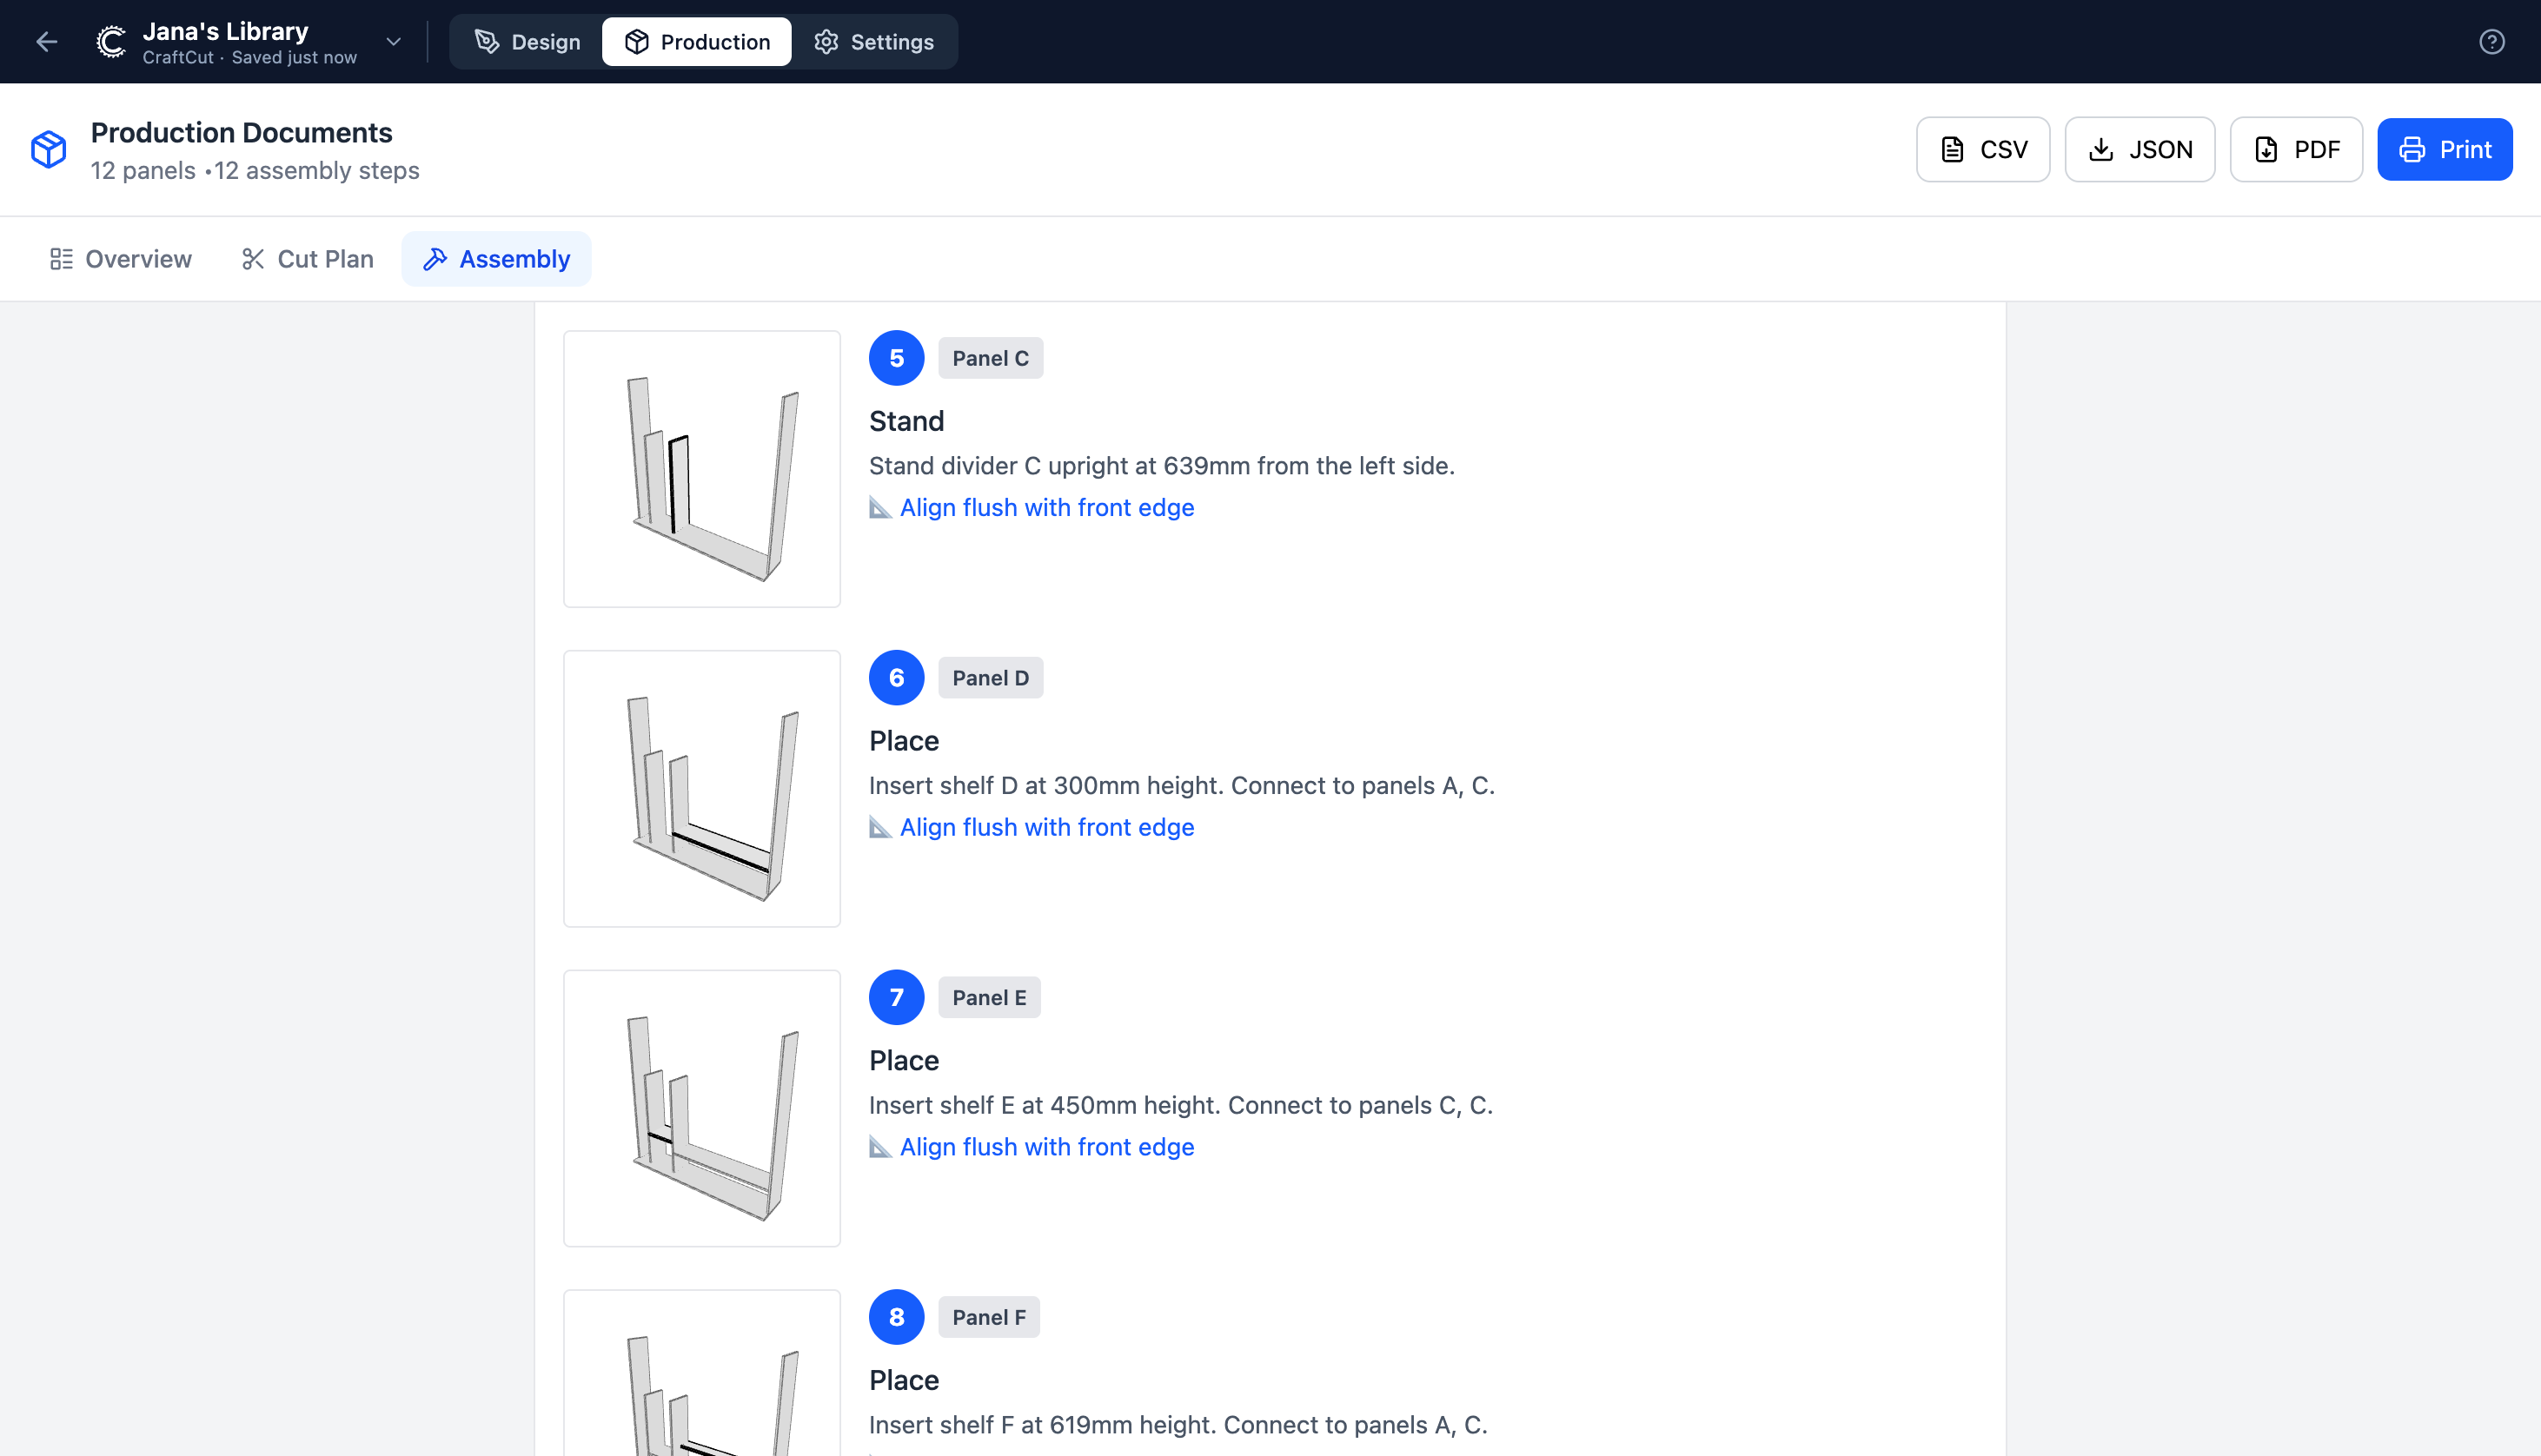Open the Panel D step thumbnail
2541x1456 pixels.
pyautogui.click(x=701, y=788)
